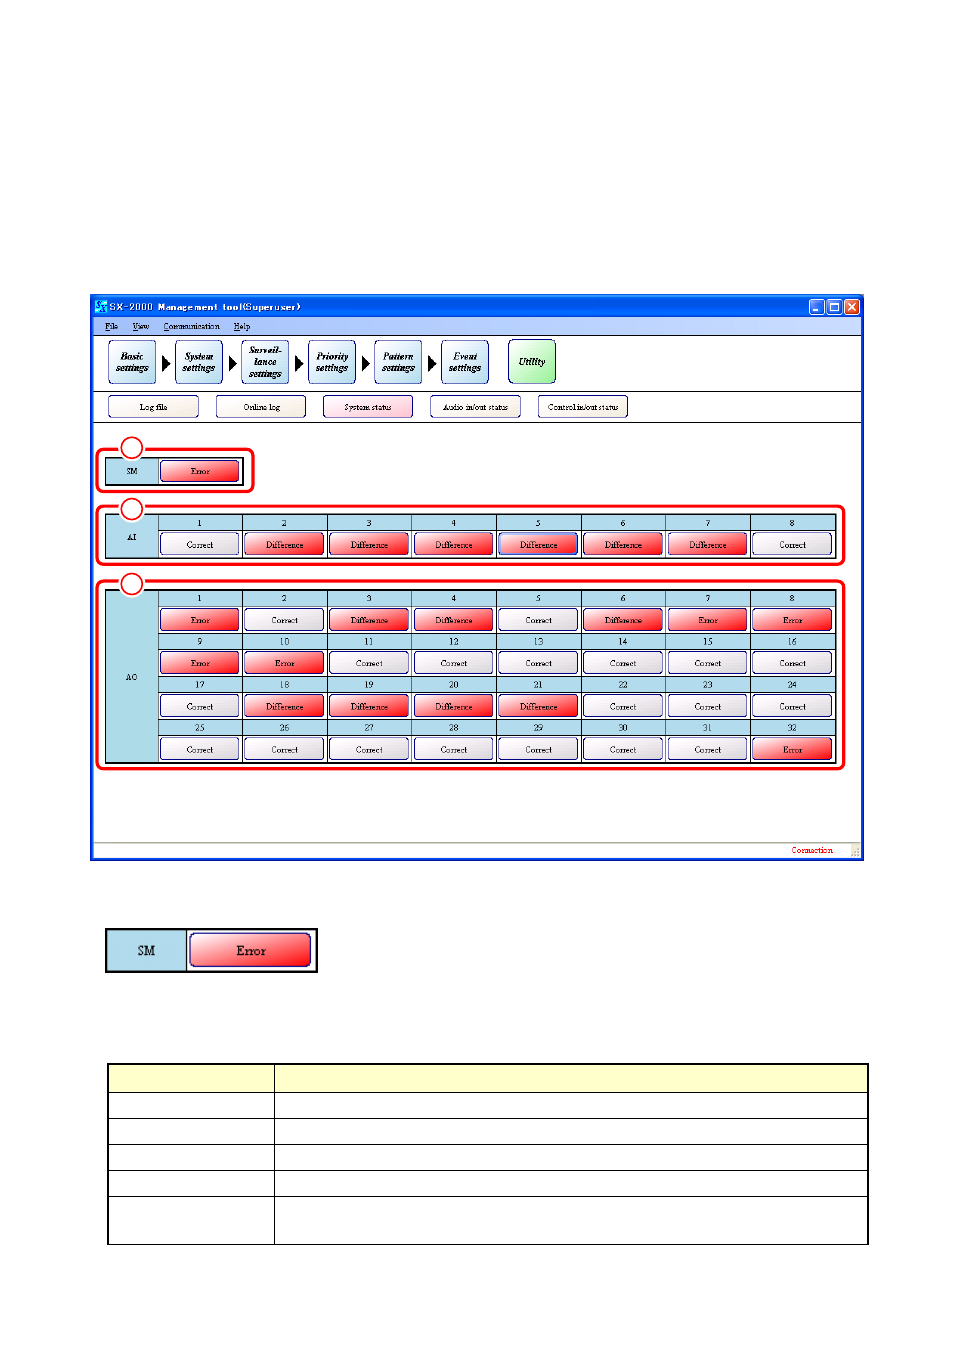Click AO unit 16 Correct button

(792, 663)
